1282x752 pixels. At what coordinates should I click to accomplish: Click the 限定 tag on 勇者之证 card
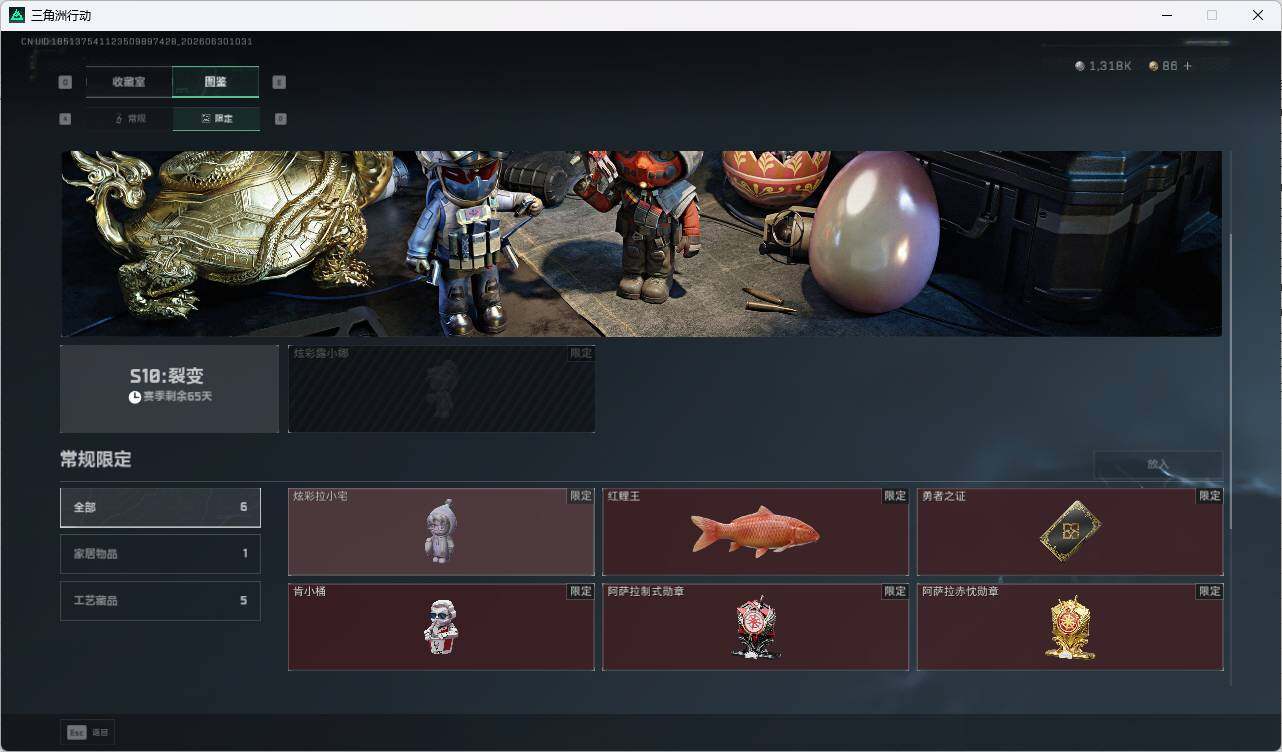click(x=1210, y=496)
